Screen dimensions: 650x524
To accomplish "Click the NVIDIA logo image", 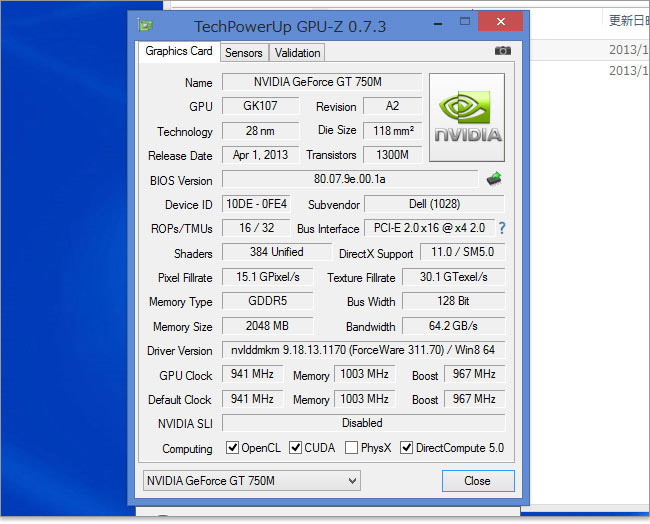I will (x=466, y=117).
